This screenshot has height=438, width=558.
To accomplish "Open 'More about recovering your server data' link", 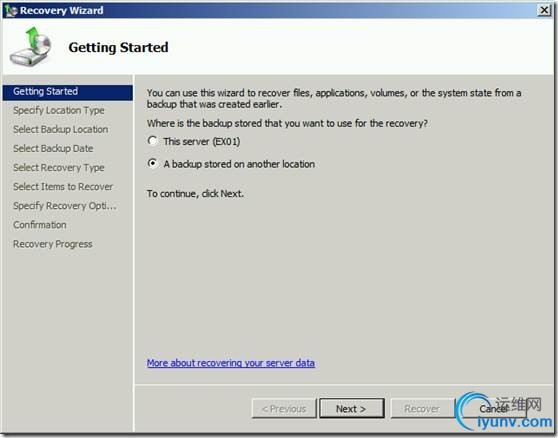I will (x=231, y=363).
